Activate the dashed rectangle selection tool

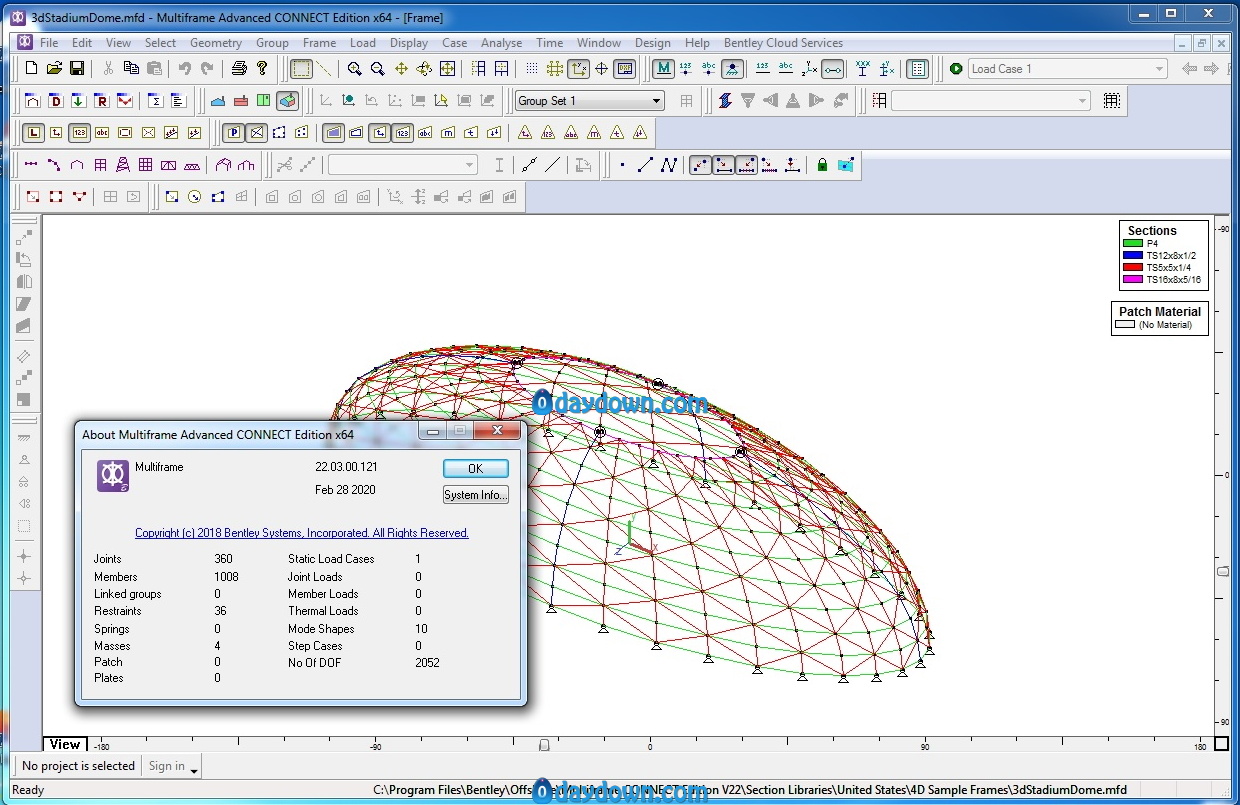click(301, 68)
